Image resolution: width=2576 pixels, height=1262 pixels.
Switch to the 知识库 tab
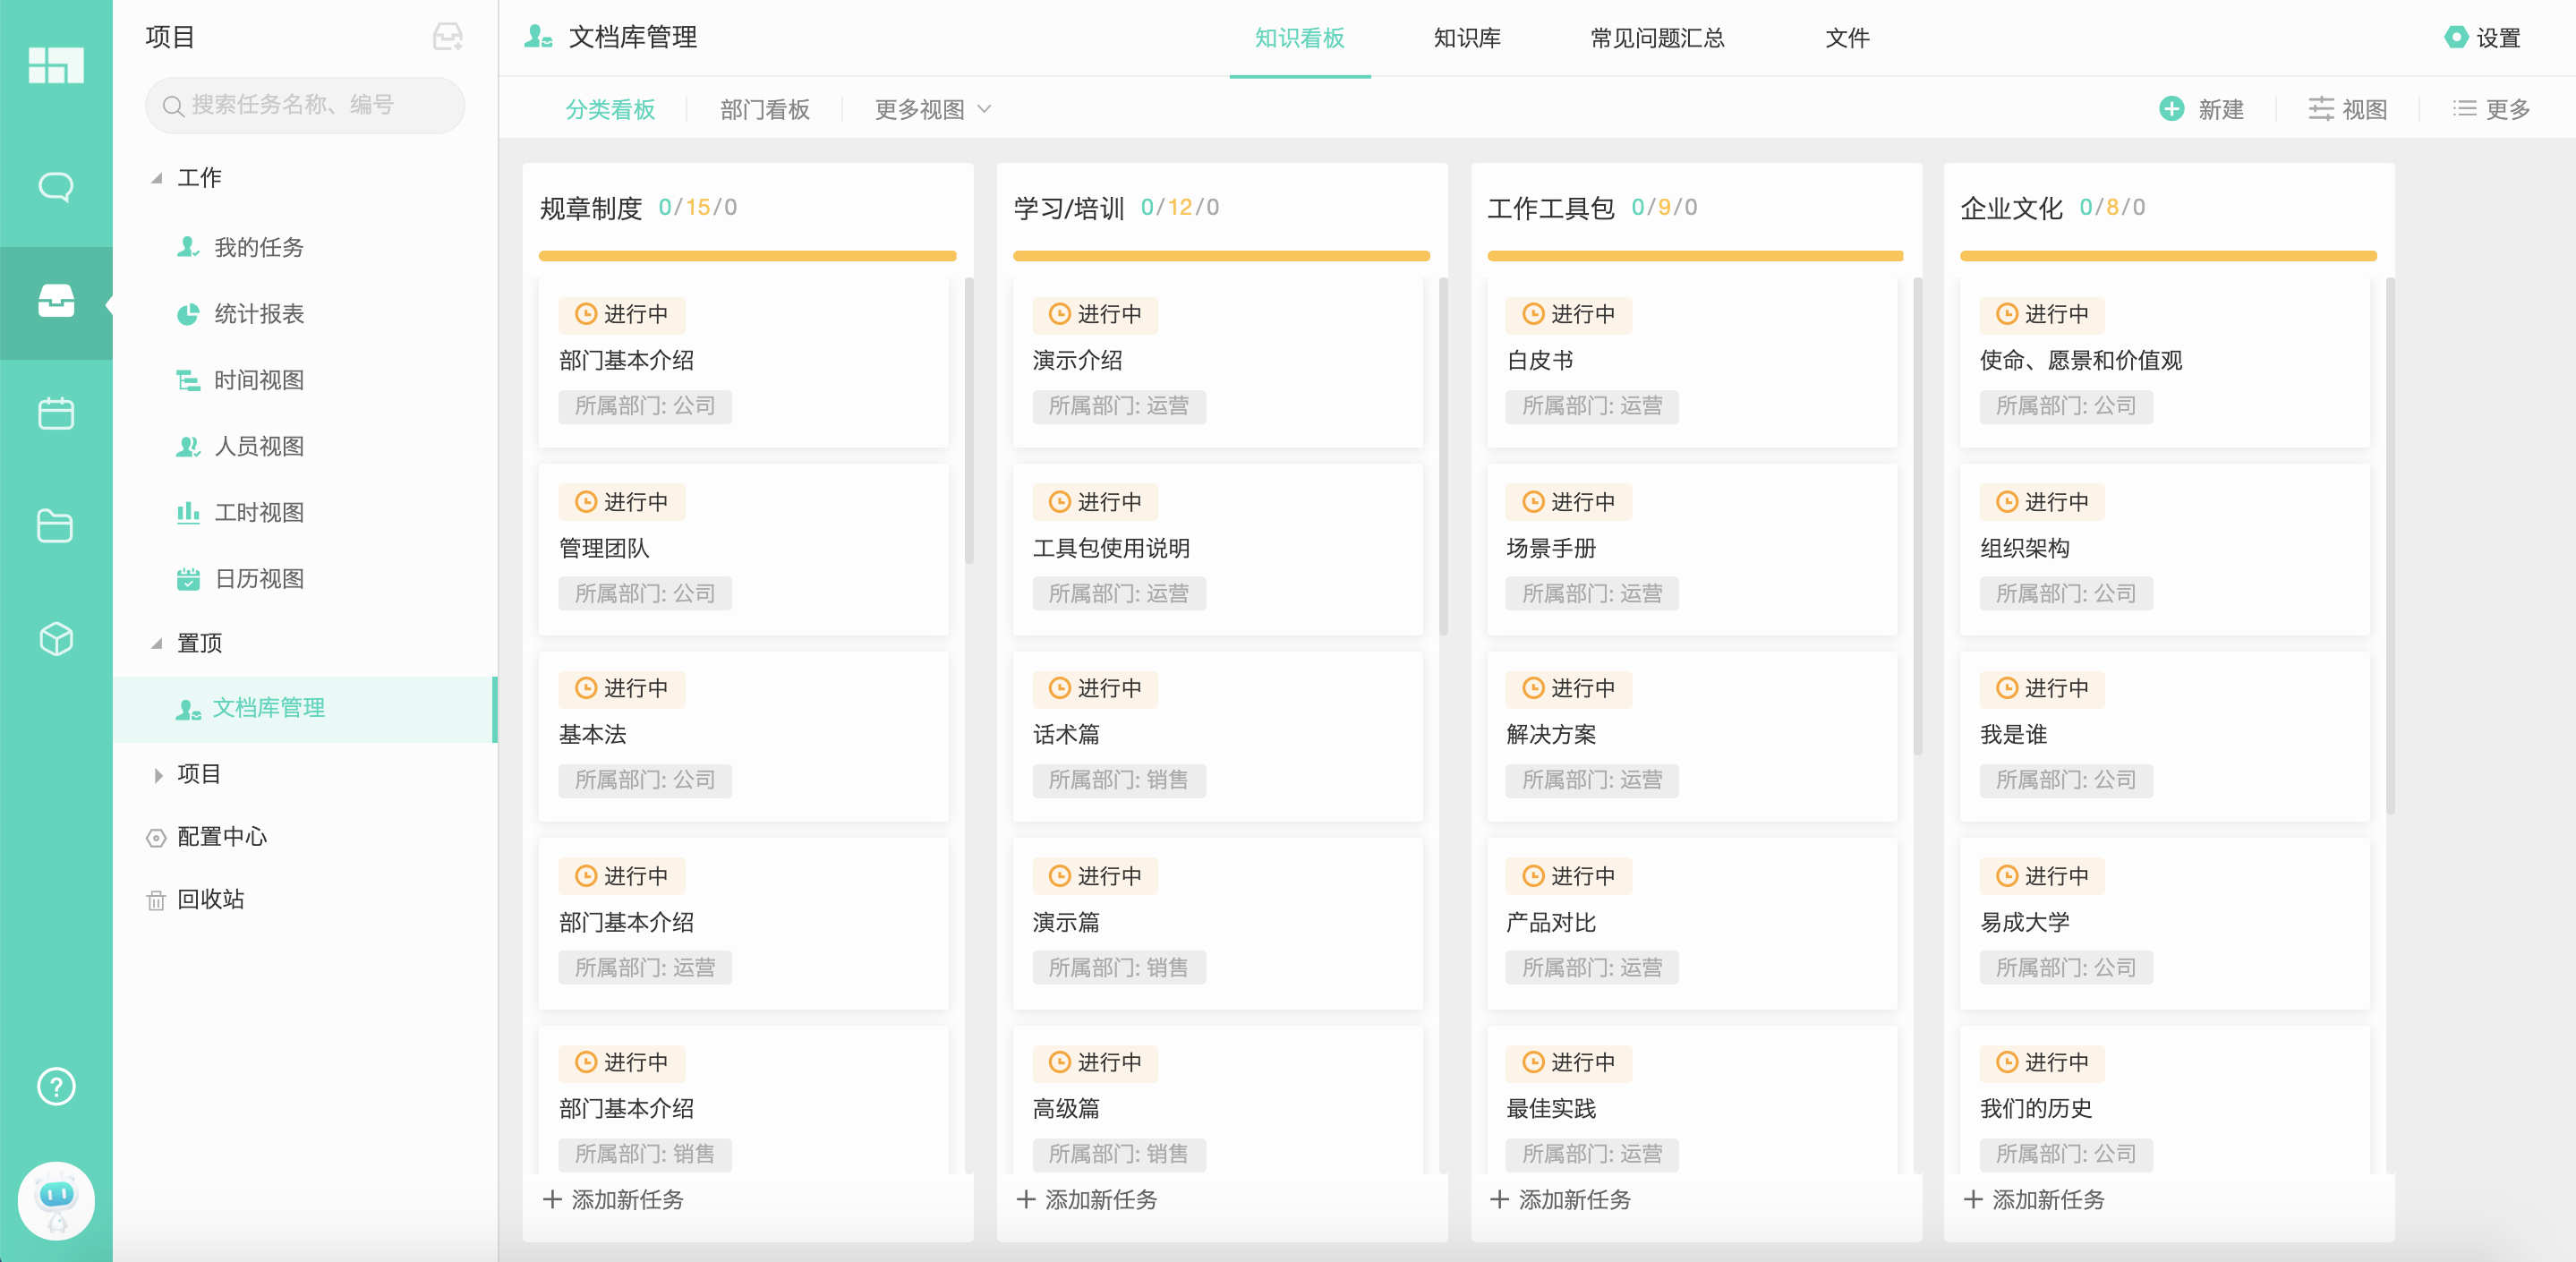pos(1466,38)
